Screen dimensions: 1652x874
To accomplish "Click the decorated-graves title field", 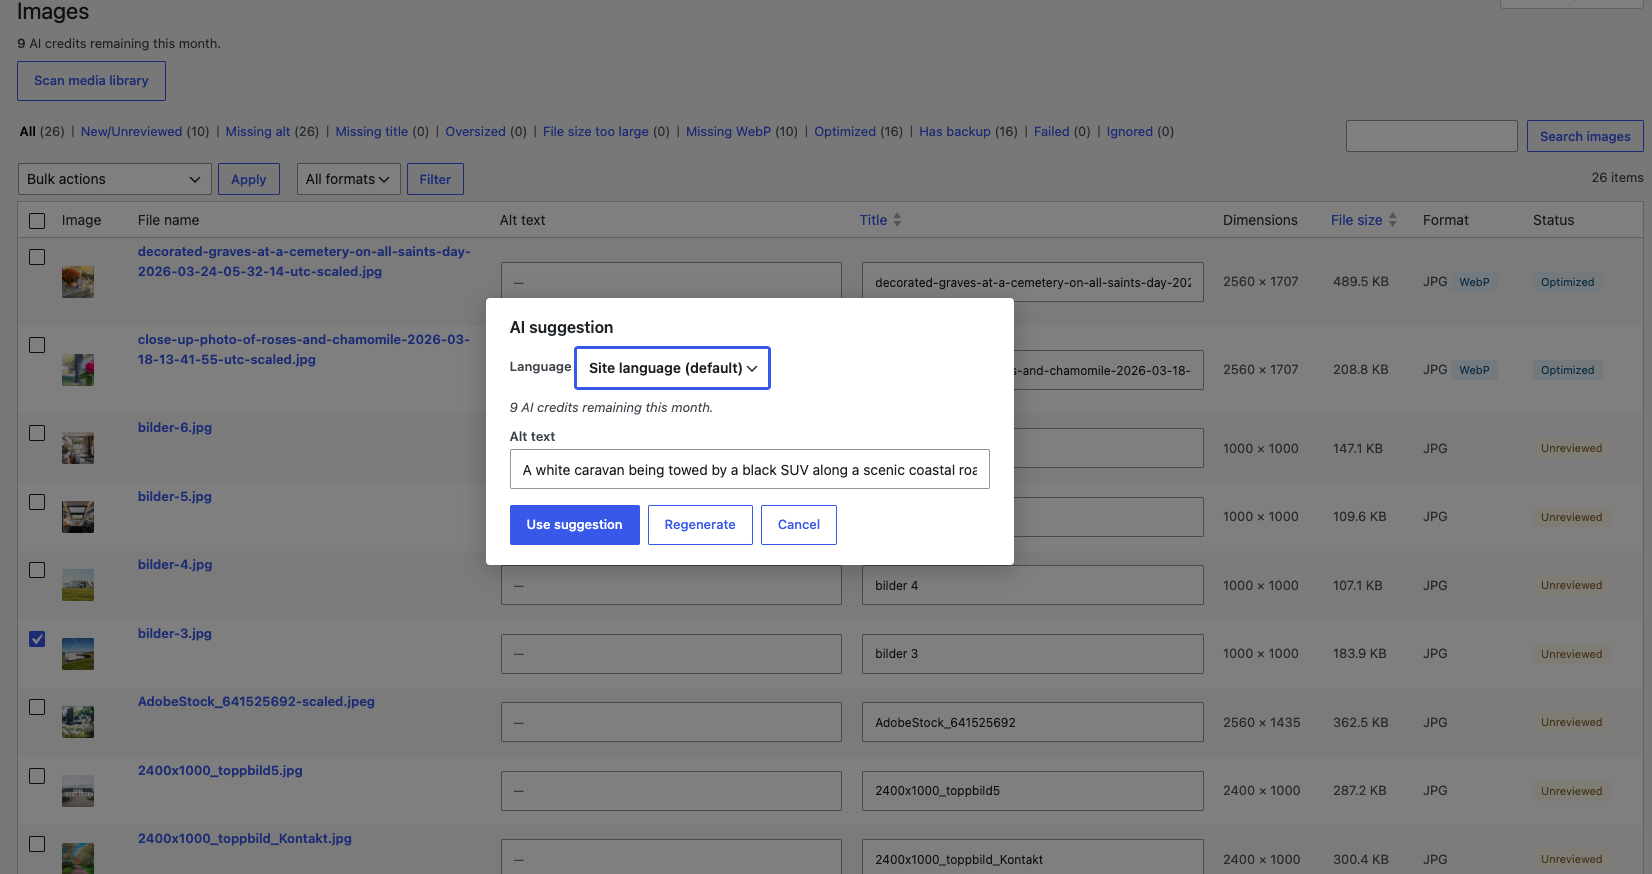I will 1033,282.
